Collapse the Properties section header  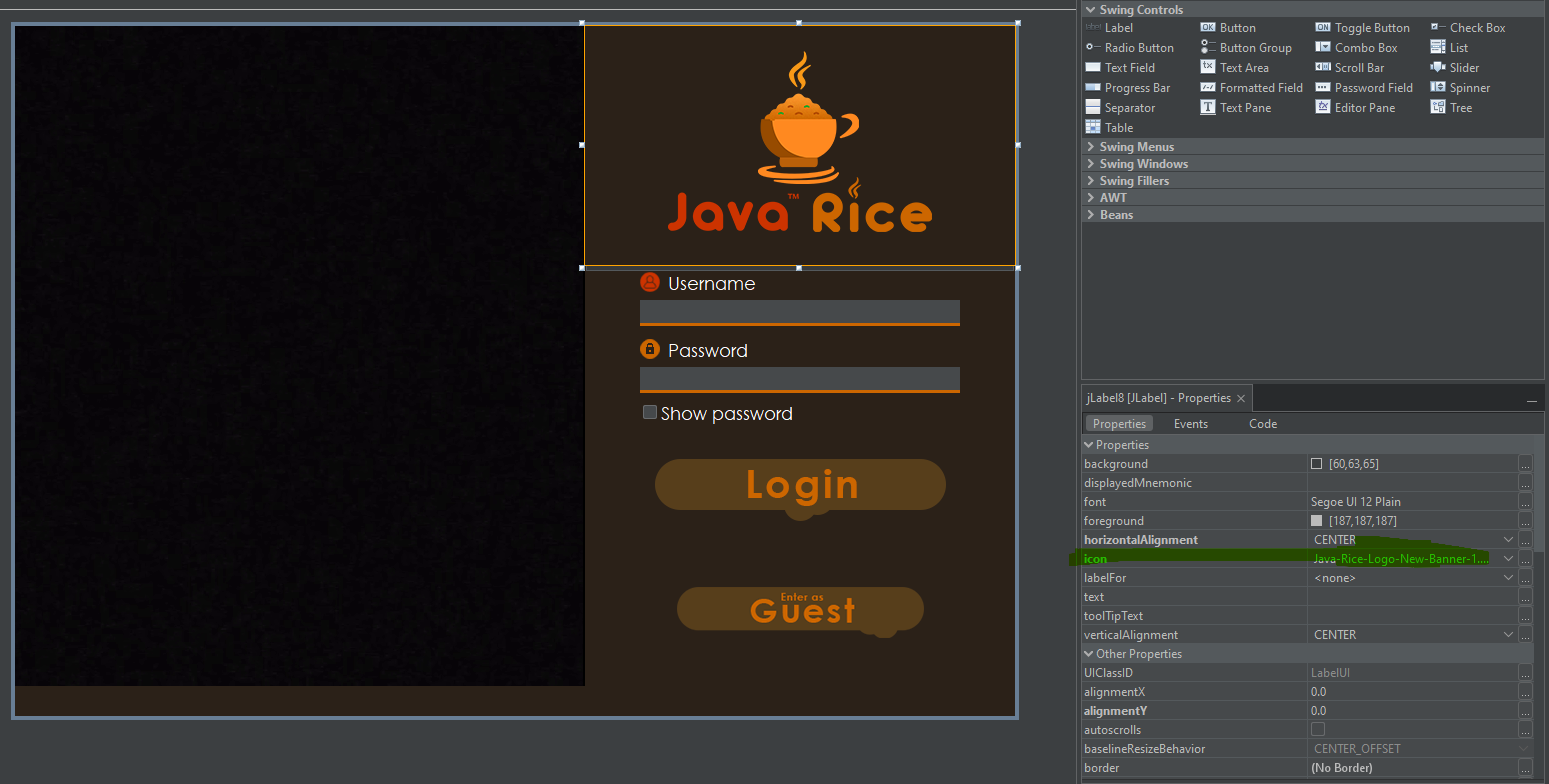1089,445
